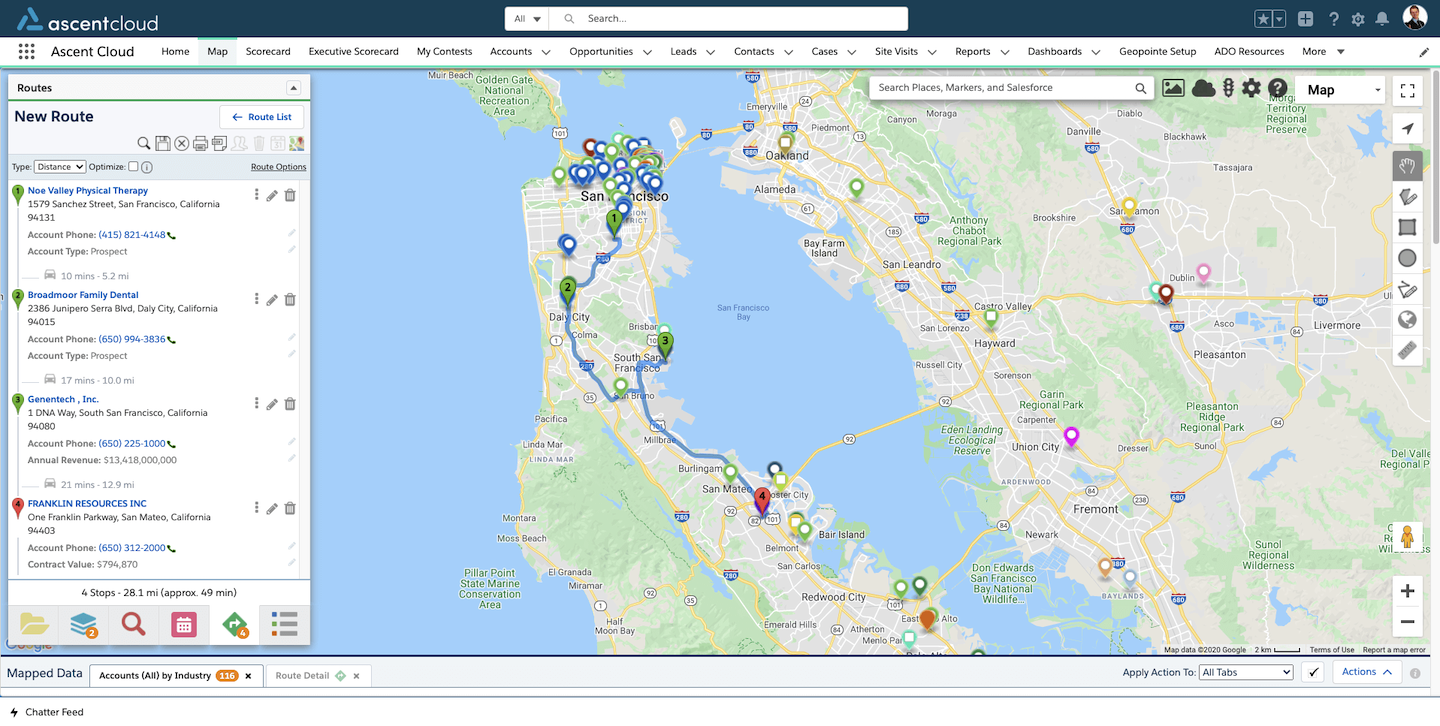Open the Route Options link
The width and height of the screenshot is (1440, 726).
[x=278, y=167]
